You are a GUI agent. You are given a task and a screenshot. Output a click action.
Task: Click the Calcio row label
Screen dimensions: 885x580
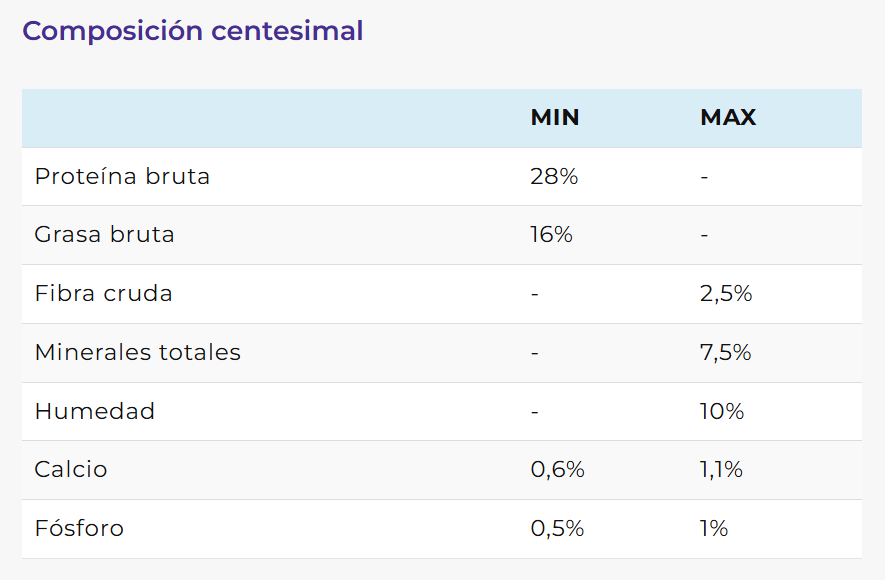tap(70, 470)
